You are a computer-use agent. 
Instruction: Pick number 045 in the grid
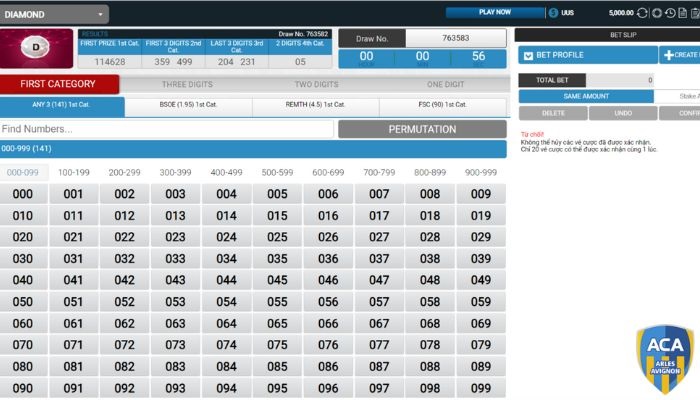tap(277, 281)
